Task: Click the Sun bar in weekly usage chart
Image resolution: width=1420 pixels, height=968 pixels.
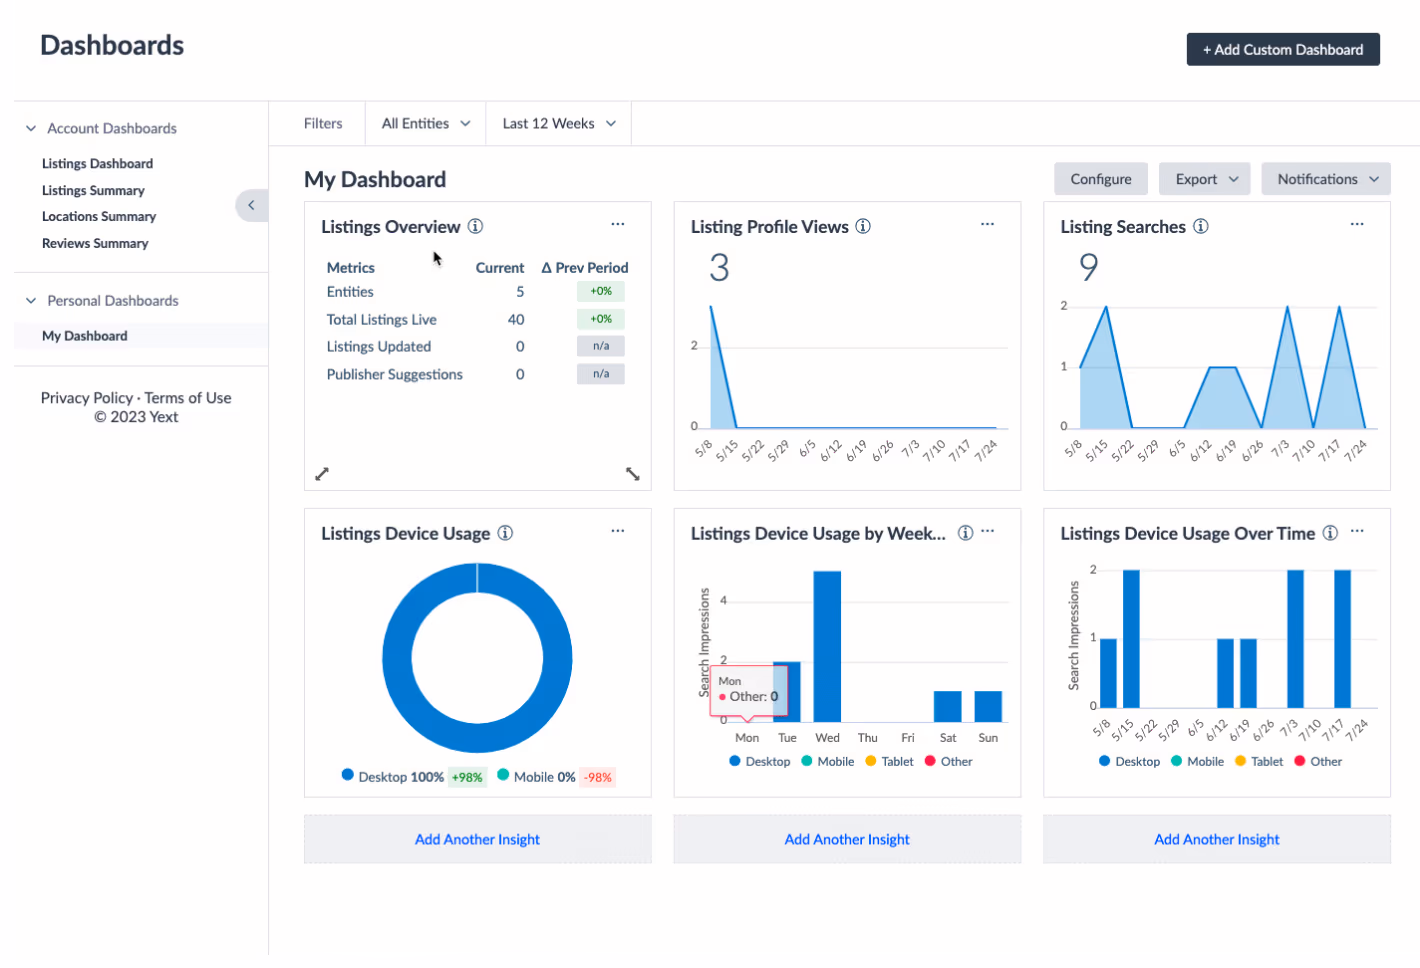Action: [988, 706]
